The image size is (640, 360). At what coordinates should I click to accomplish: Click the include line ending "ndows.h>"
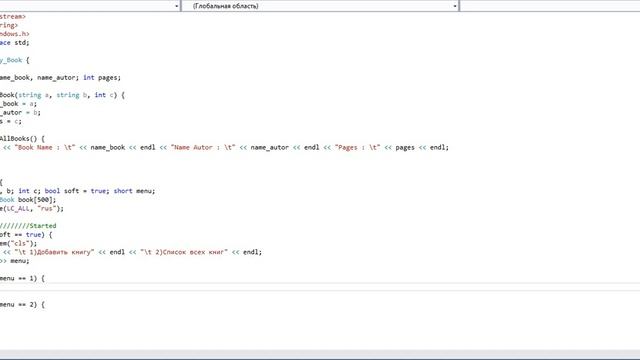pyautogui.click(x=15, y=34)
